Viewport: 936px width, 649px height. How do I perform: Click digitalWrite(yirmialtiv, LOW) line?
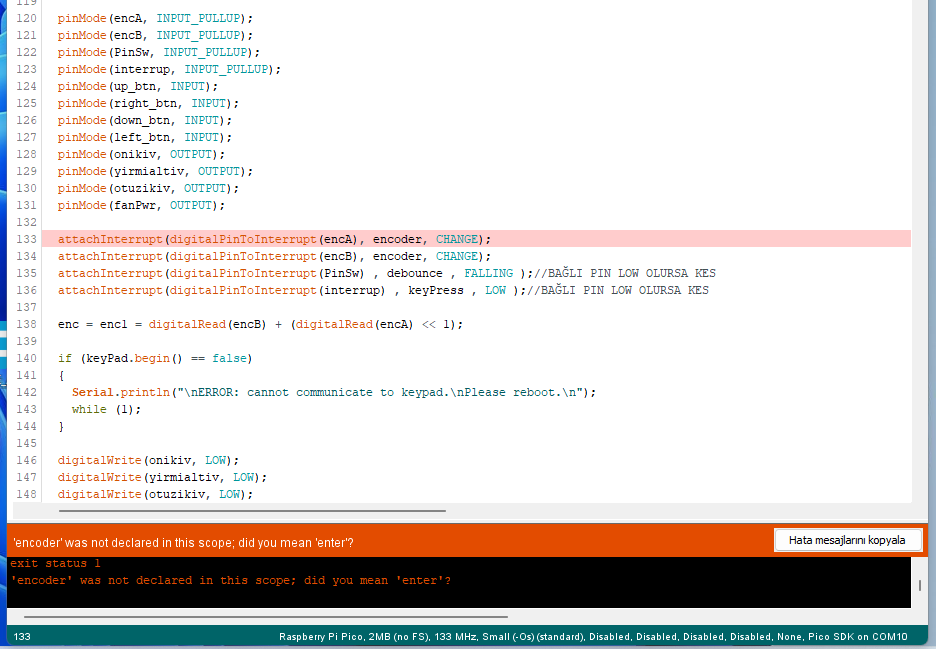tap(162, 477)
